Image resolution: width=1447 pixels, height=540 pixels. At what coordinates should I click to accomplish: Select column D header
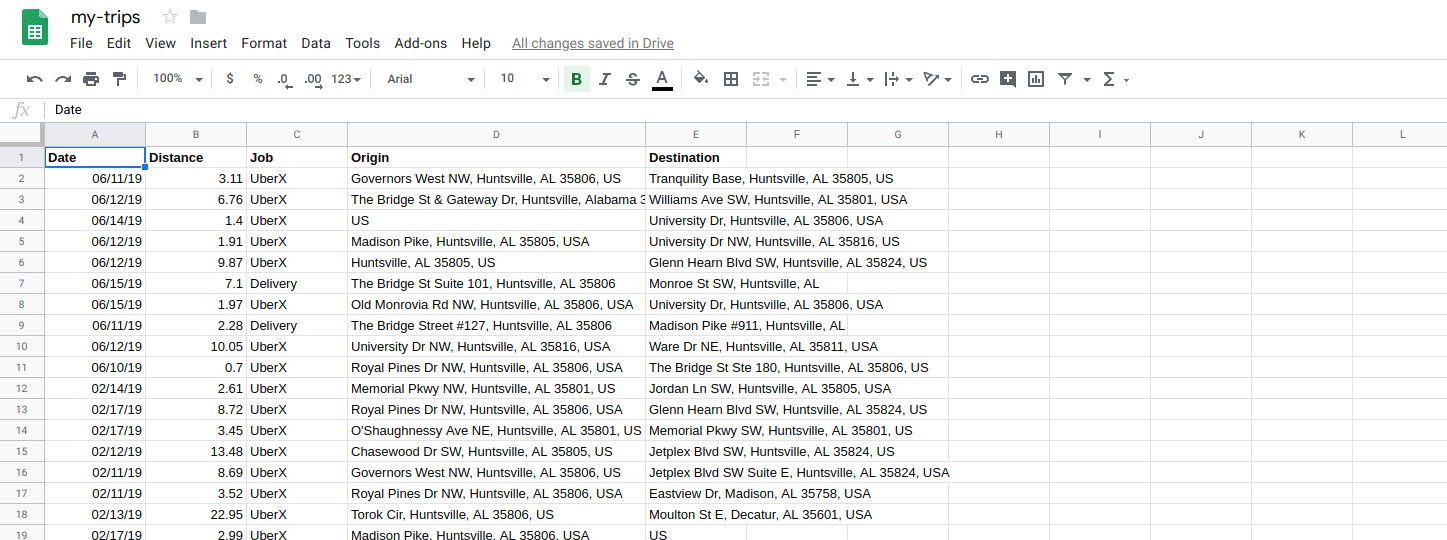point(496,134)
